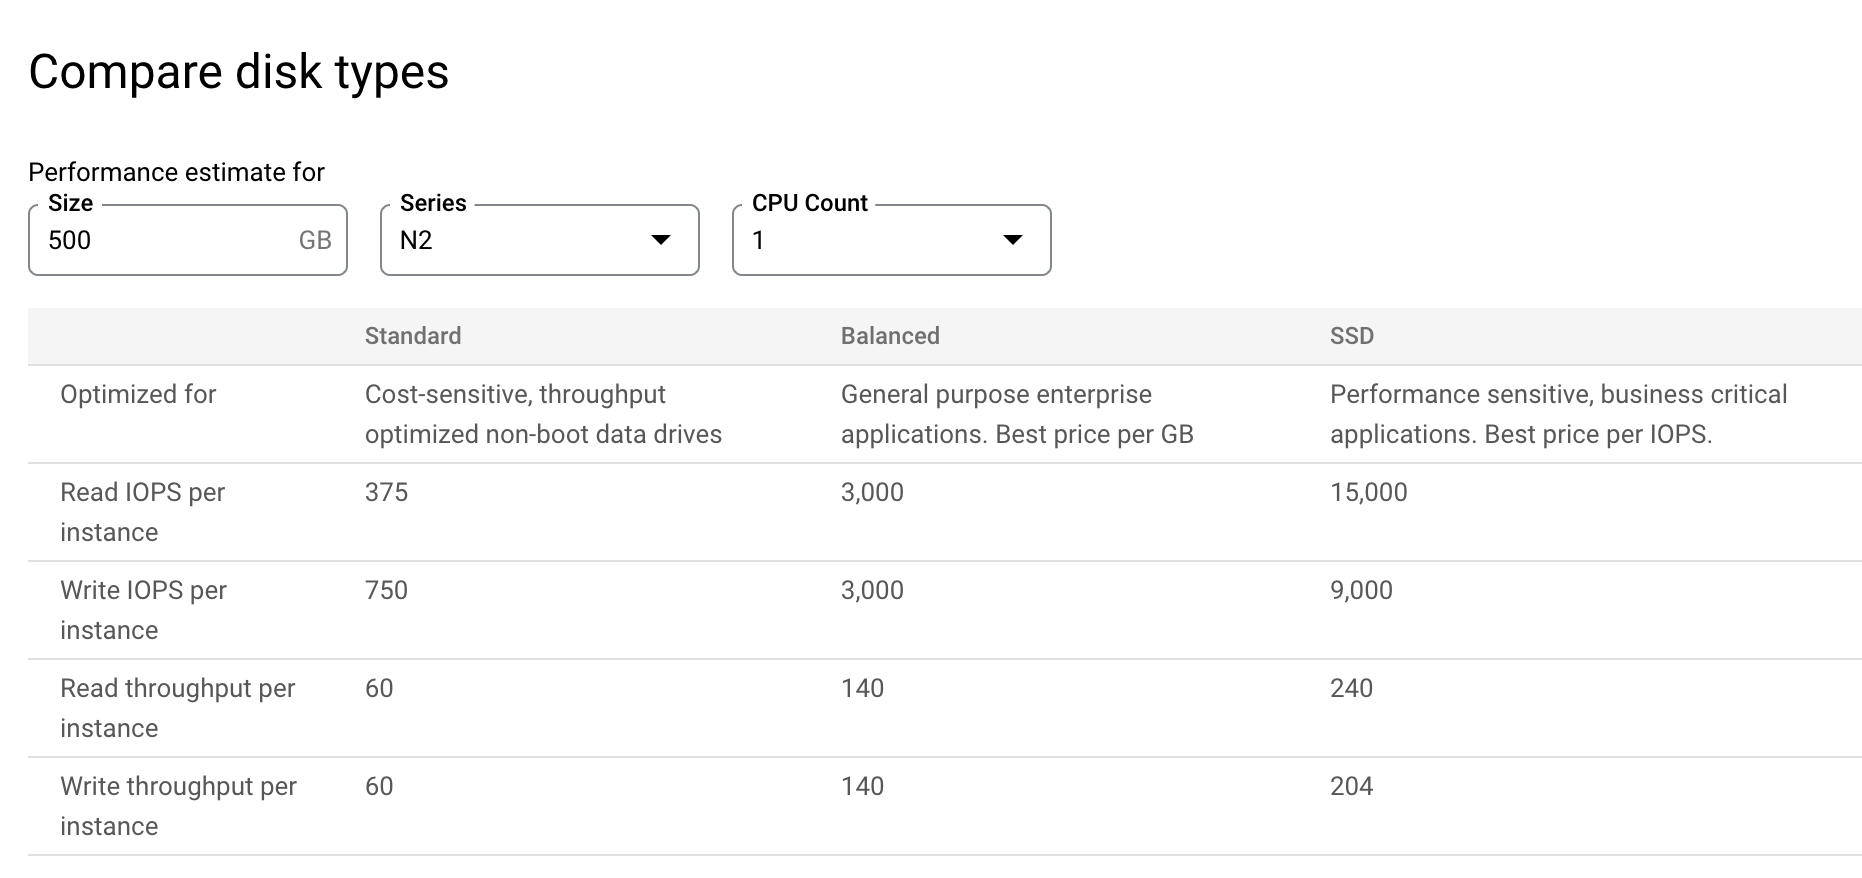Click the SSD write throughput value 204
The image size is (1862, 878).
tap(1351, 787)
